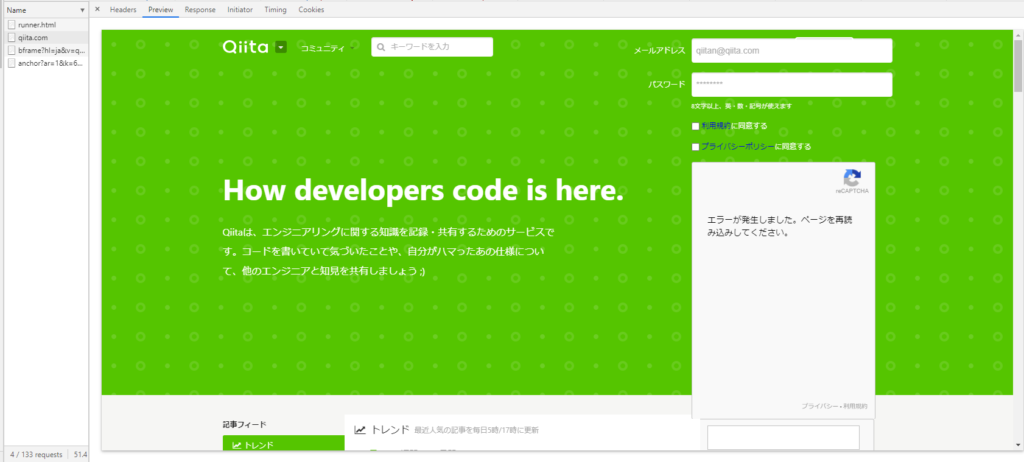Switch to the Headers tab
1024x462 pixels.
coord(123,10)
